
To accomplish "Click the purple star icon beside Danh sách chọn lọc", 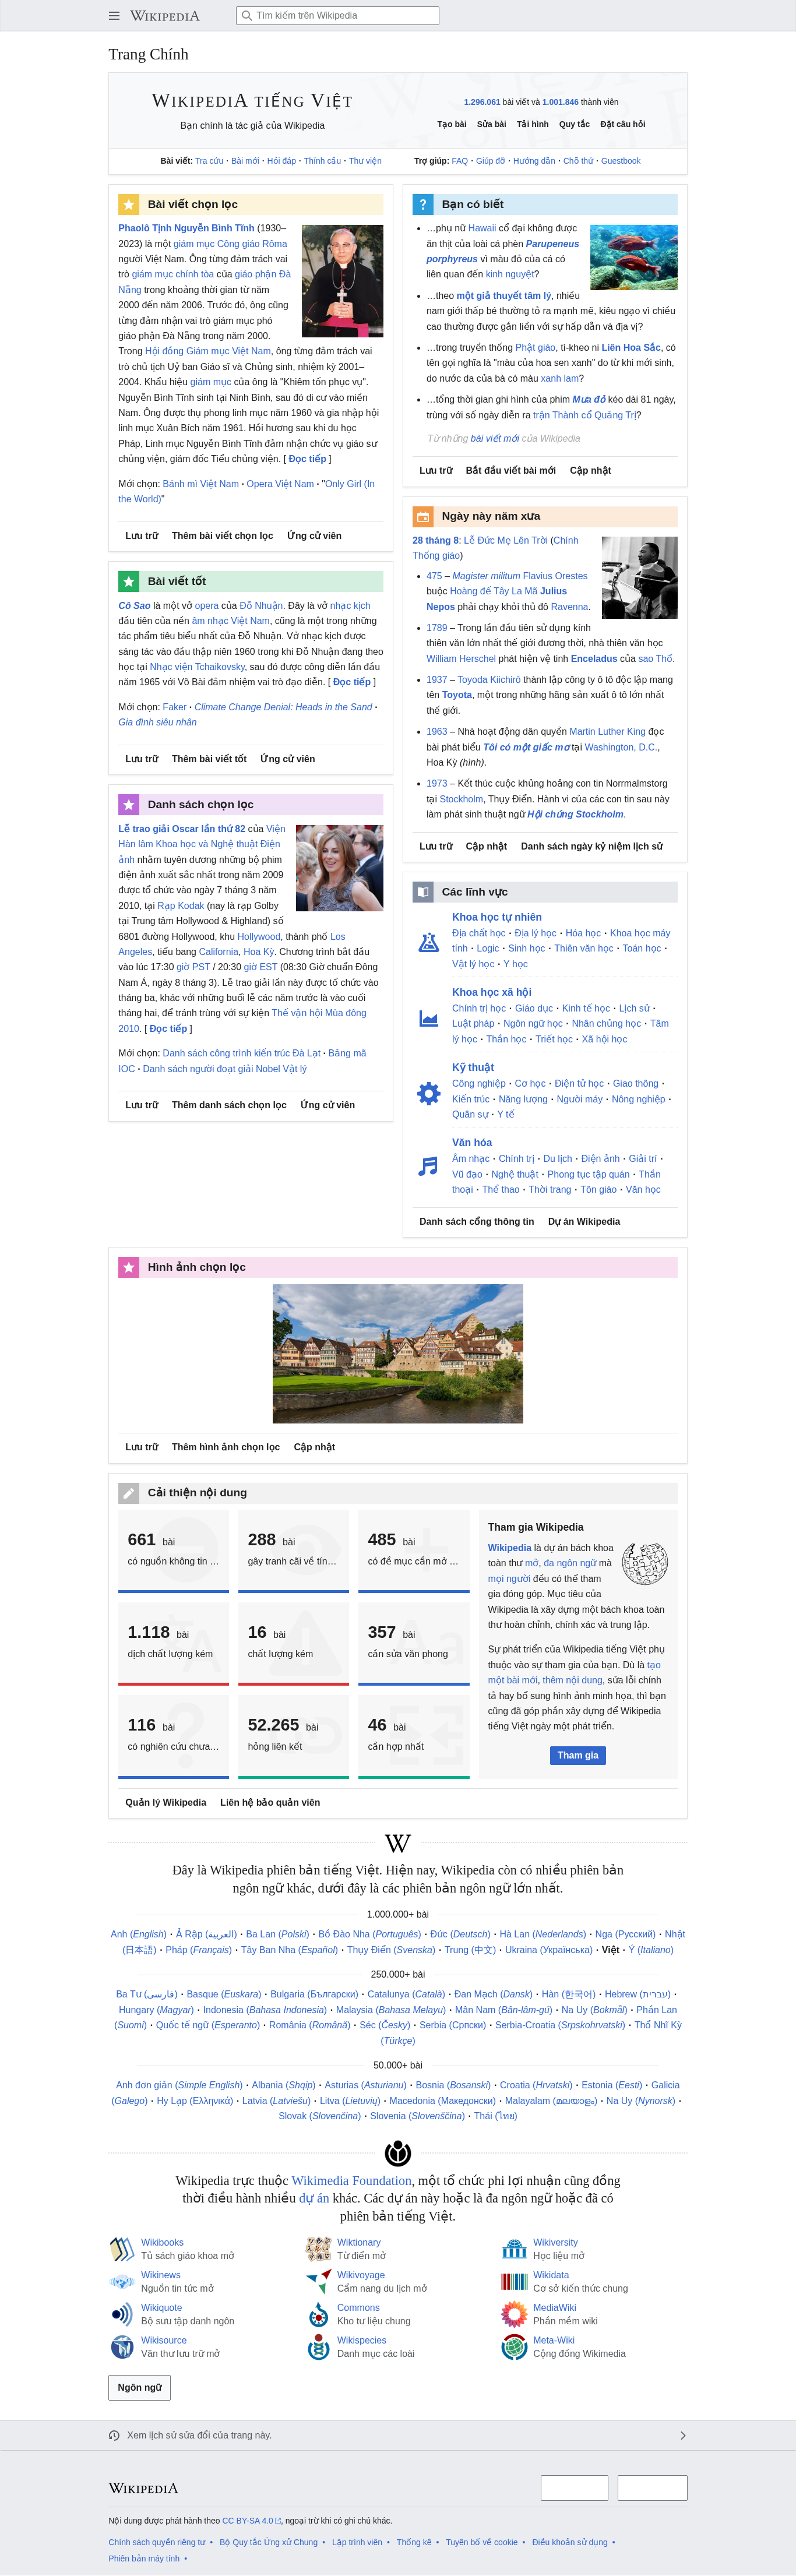I will pos(129,804).
